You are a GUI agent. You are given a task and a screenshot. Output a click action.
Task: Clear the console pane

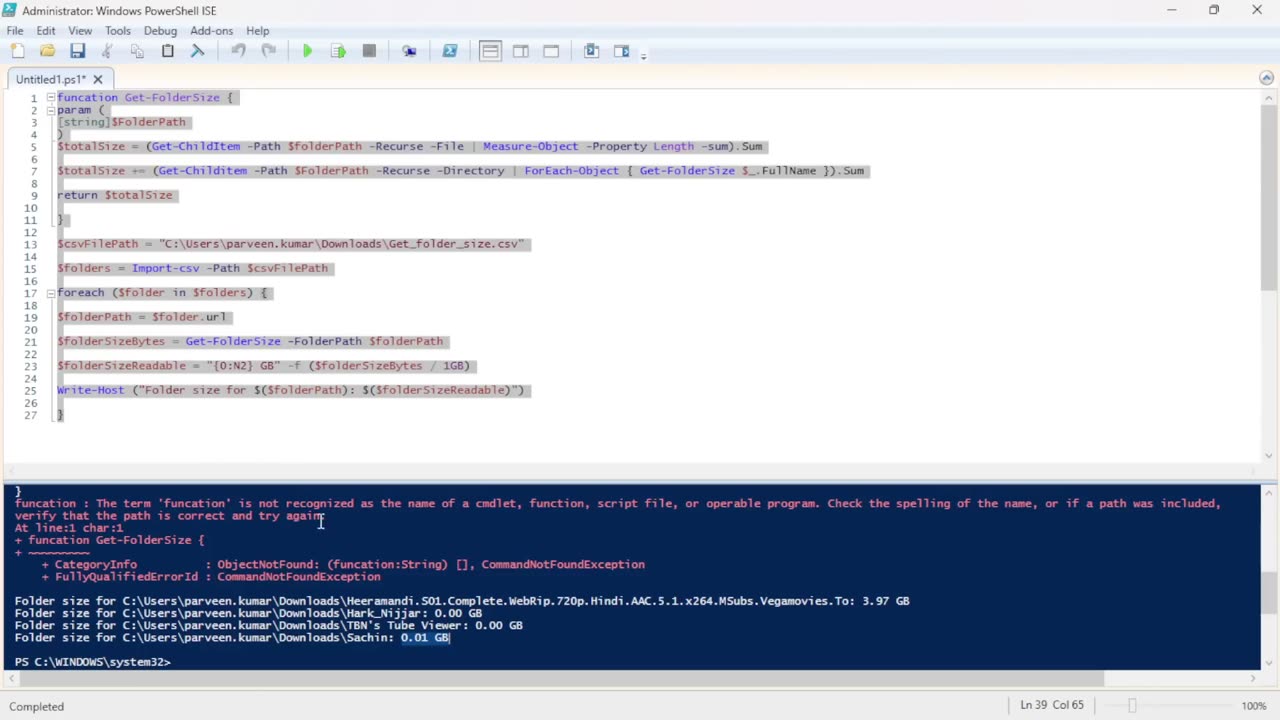197,51
